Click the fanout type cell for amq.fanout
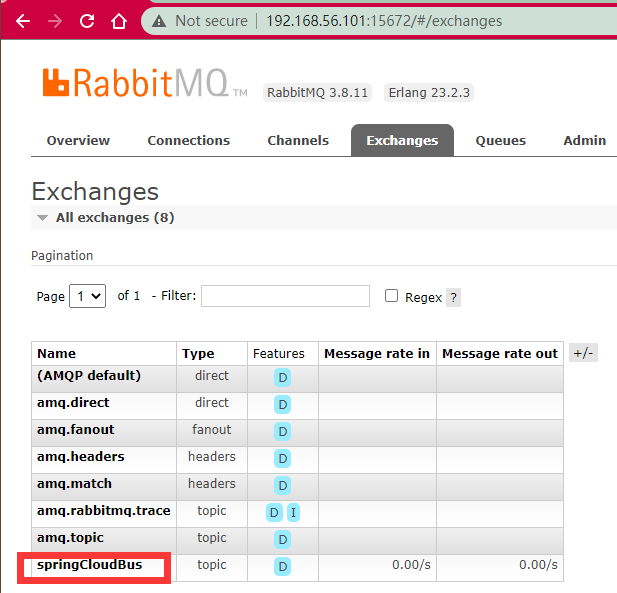The height and width of the screenshot is (593, 617). tap(212, 430)
